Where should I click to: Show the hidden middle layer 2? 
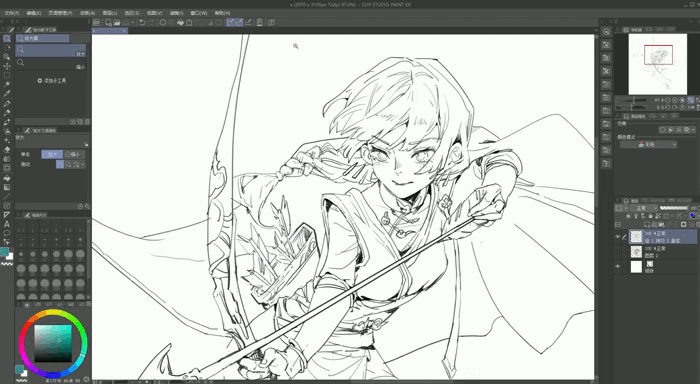pyautogui.click(x=618, y=252)
